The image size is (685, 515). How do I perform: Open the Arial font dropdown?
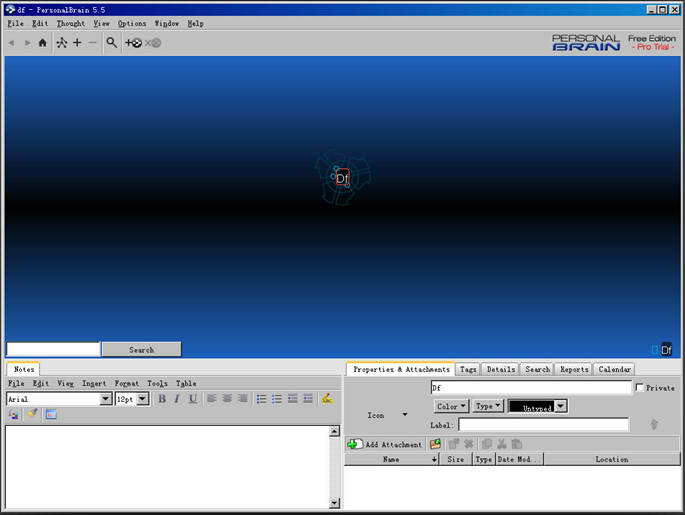point(106,399)
